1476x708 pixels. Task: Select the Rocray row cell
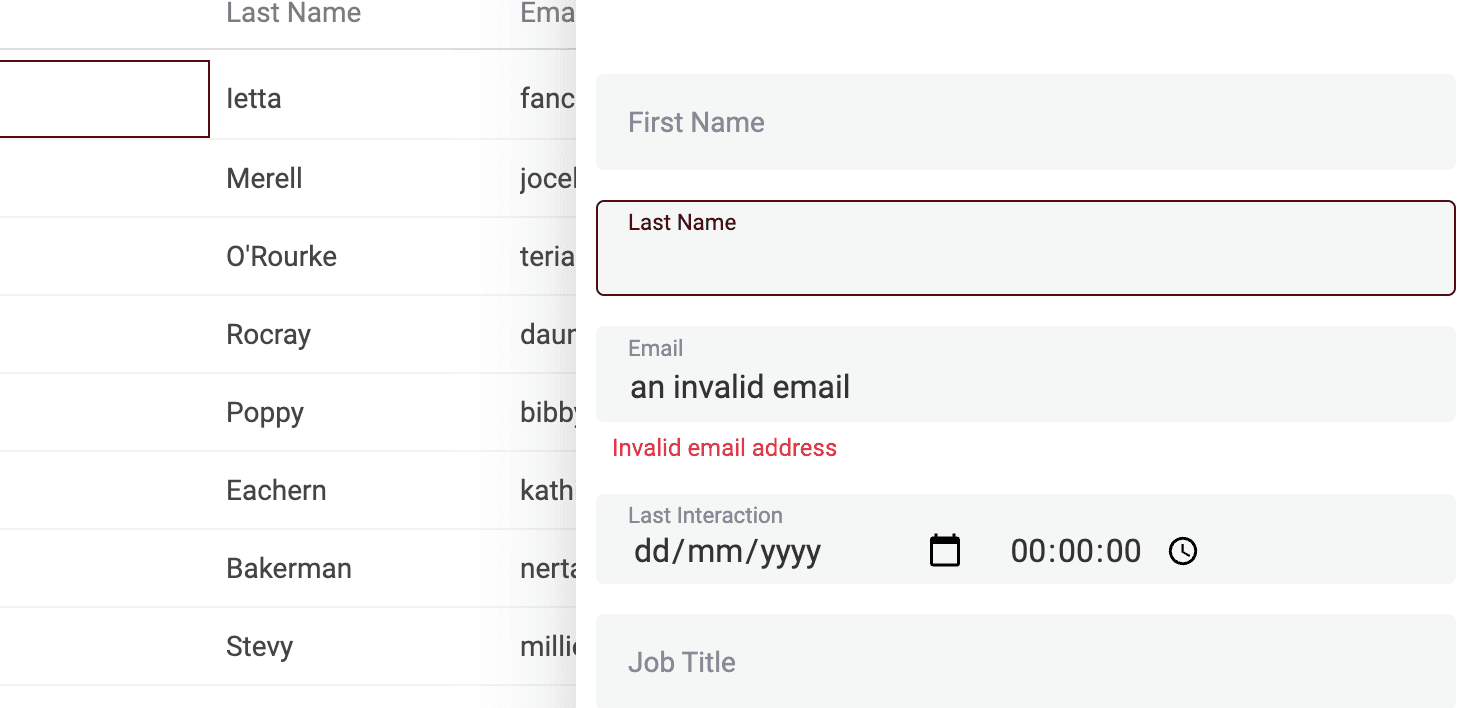268,334
